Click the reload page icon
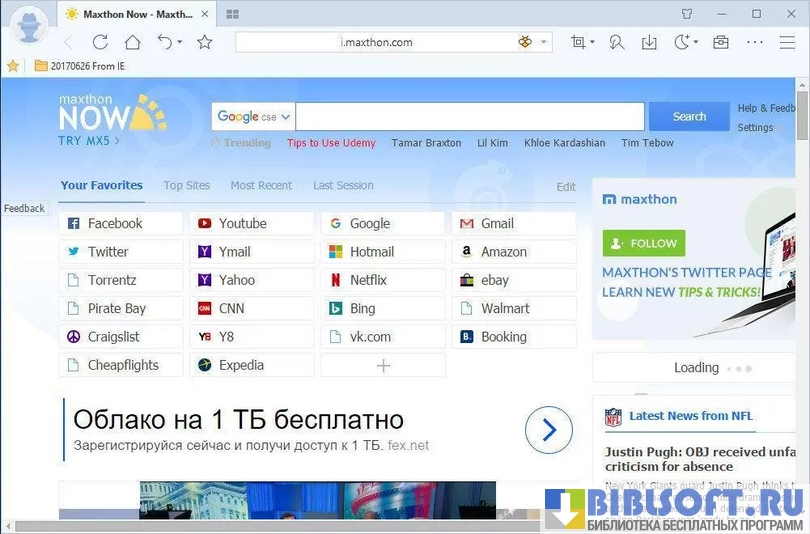 pyautogui.click(x=100, y=42)
